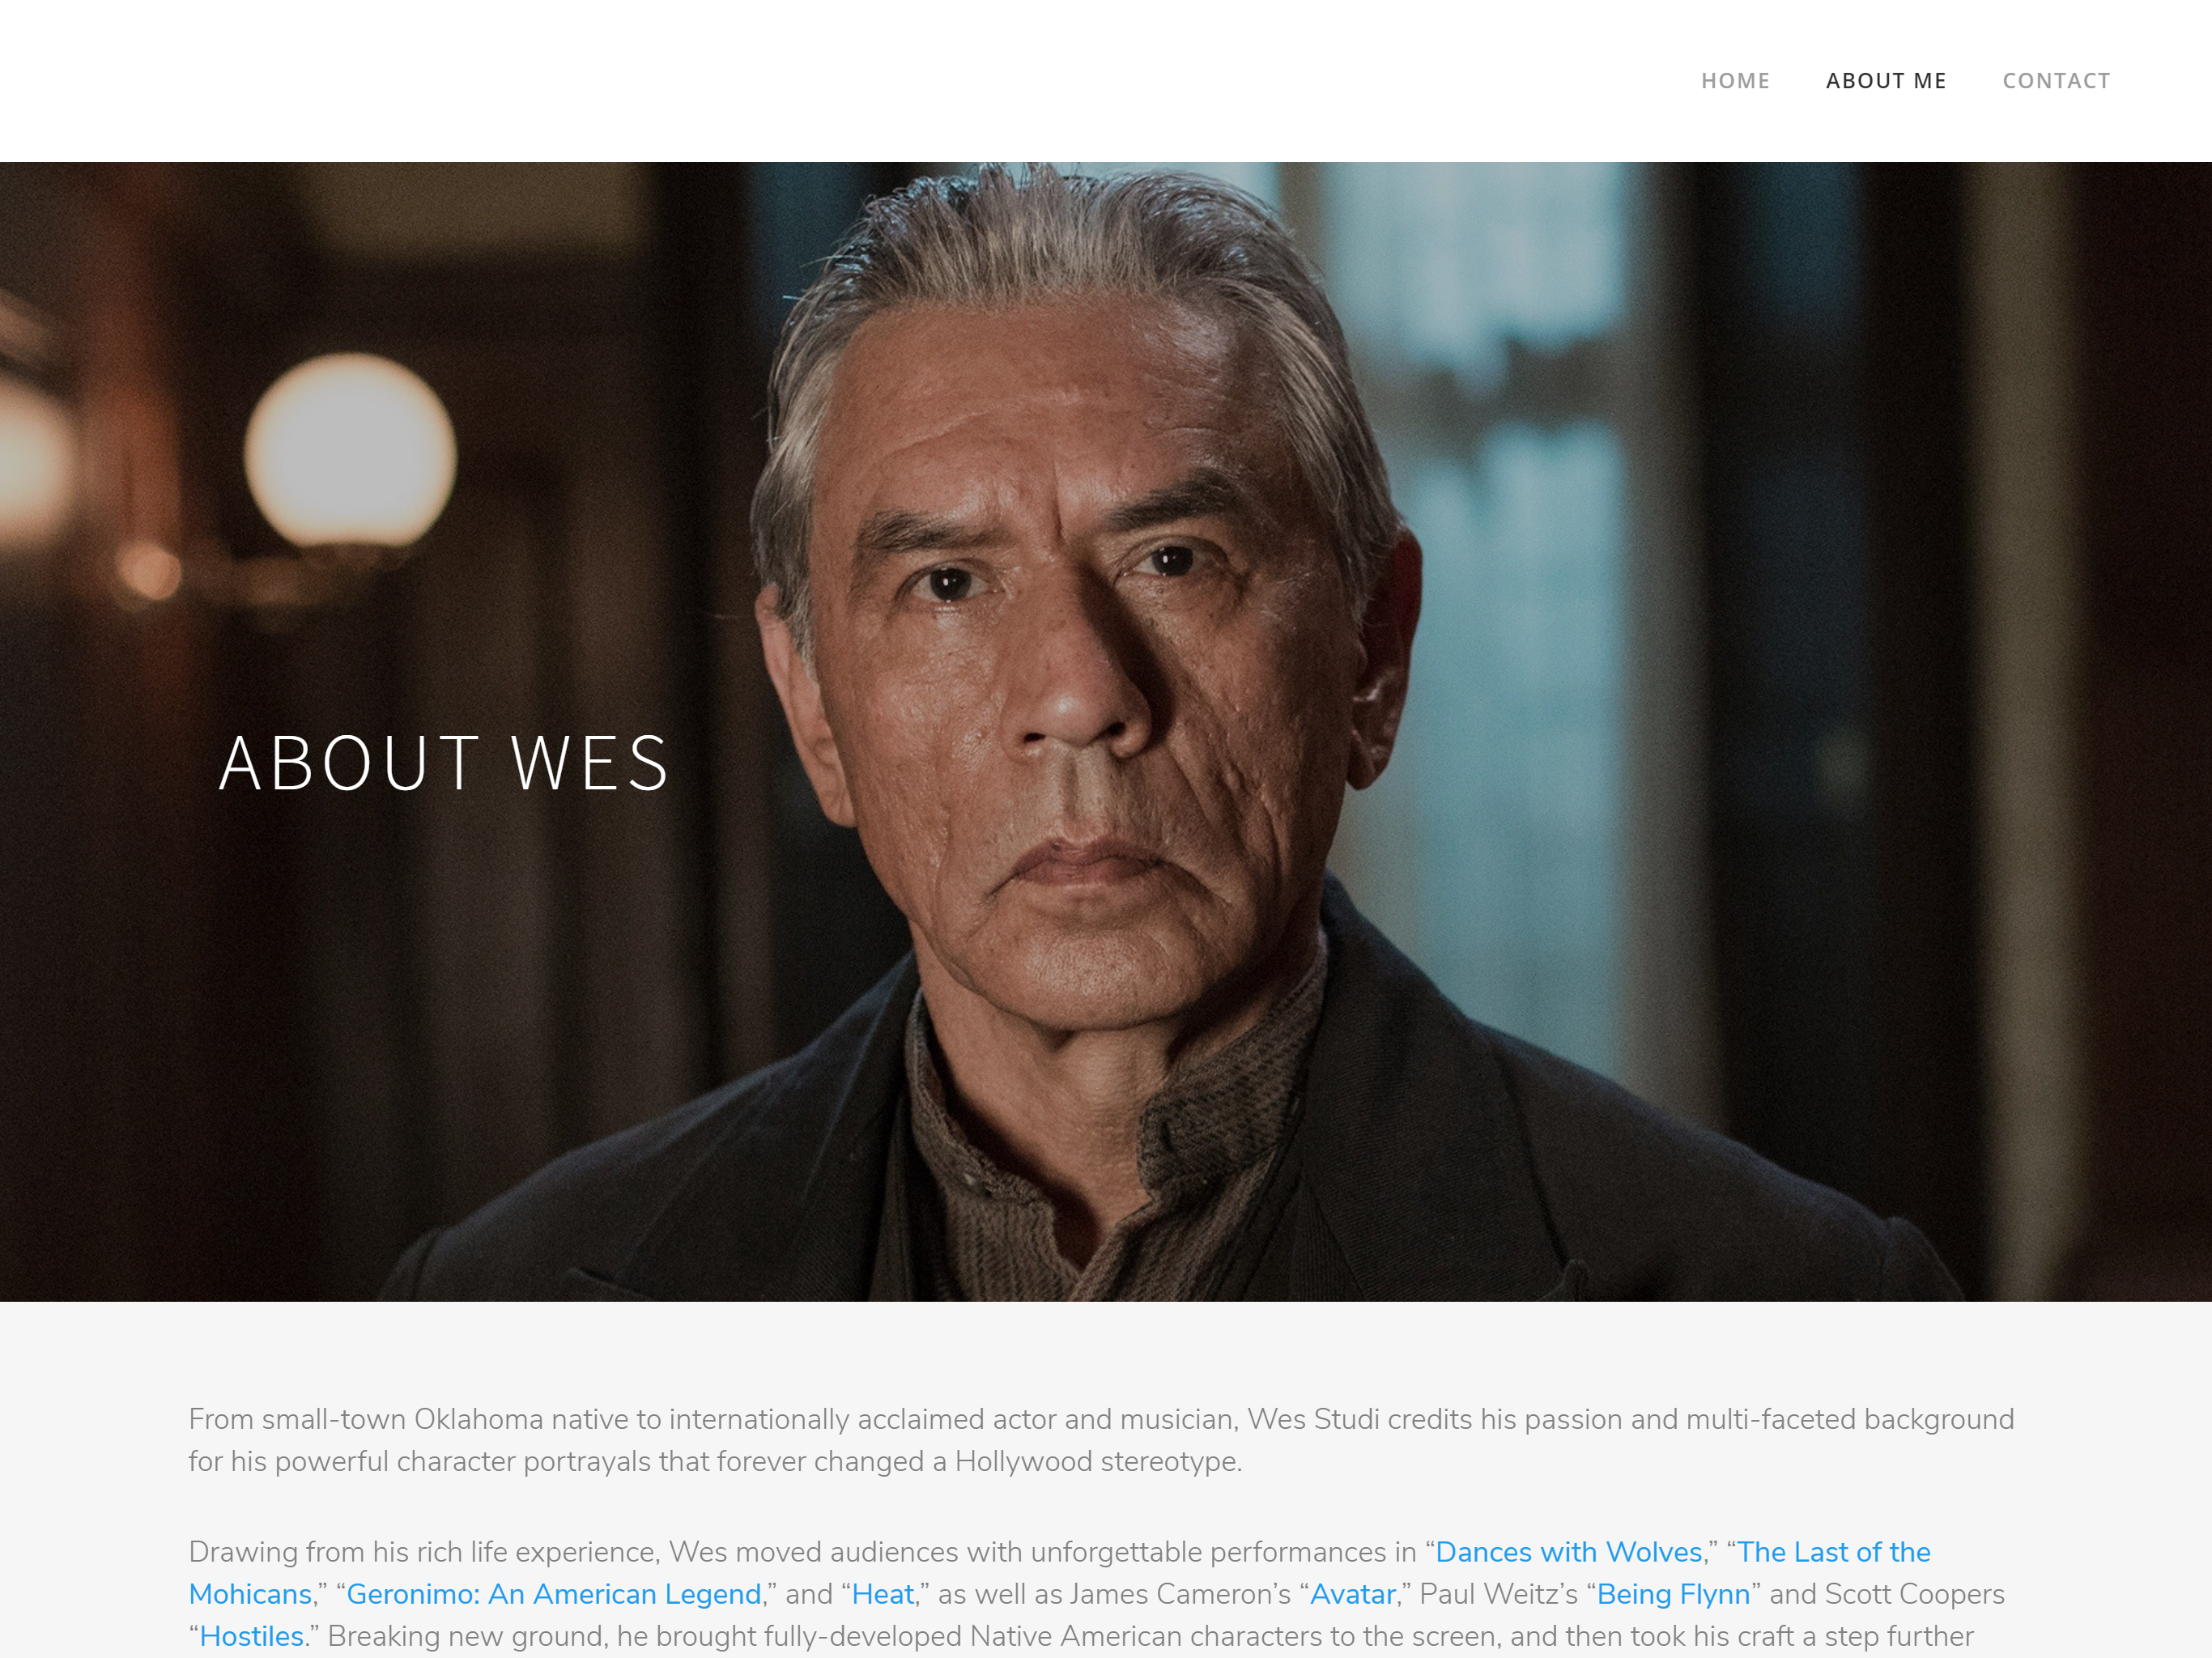
Task: Follow The Last of the Mohicans link
Action: coord(1834,1552)
